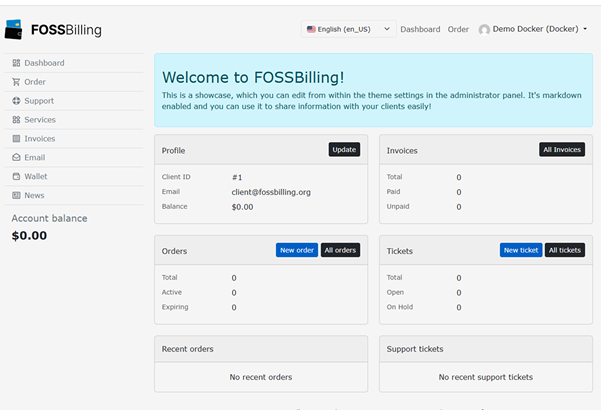The width and height of the screenshot is (601, 410).
Task: Click the Order shopping cart icon
Action: click(16, 82)
